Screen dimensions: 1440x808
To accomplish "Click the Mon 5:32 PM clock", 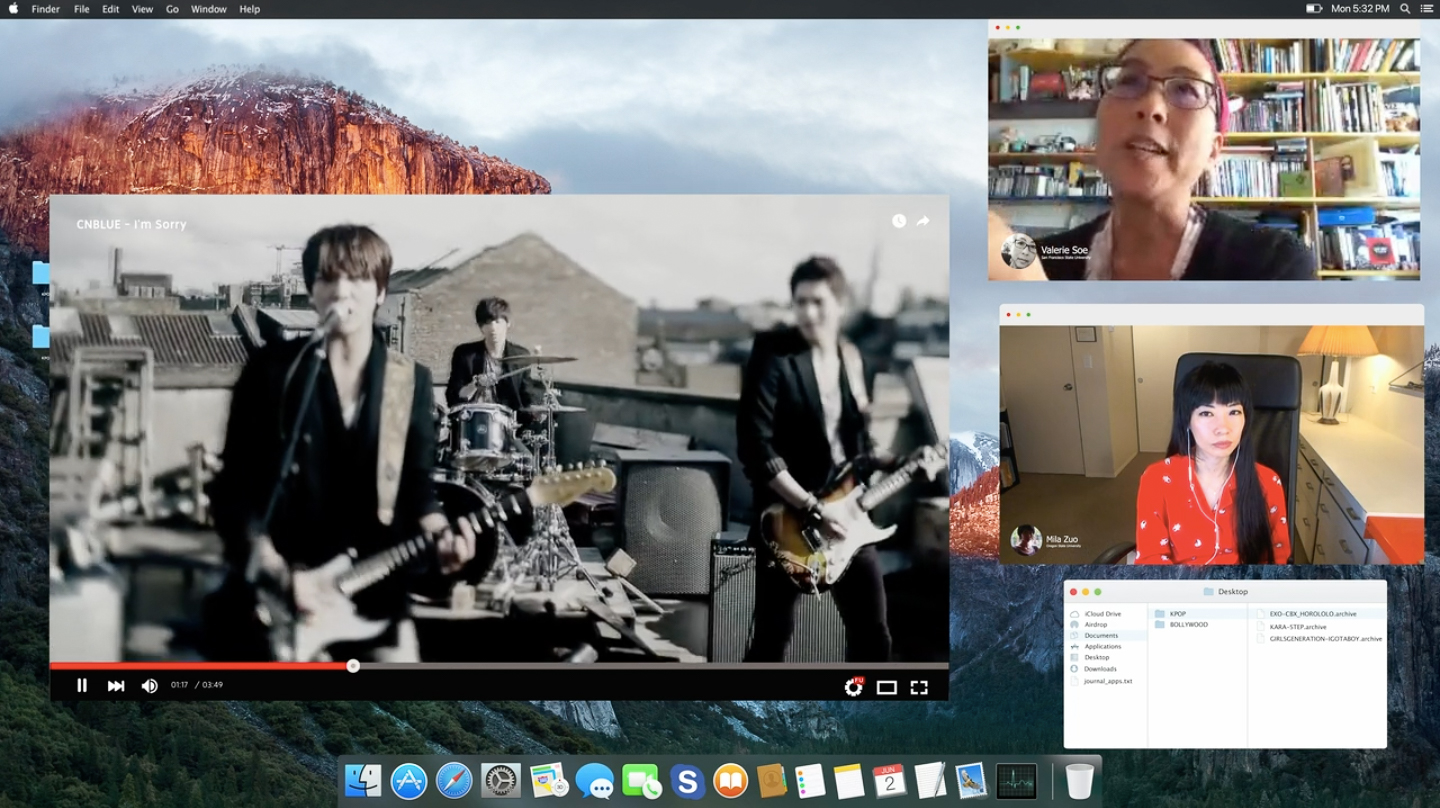I will point(1360,9).
